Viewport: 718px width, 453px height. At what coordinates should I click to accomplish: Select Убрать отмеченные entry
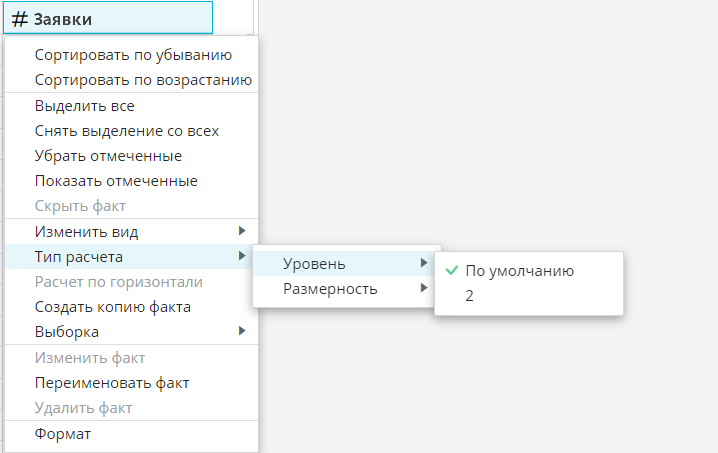click(108, 156)
